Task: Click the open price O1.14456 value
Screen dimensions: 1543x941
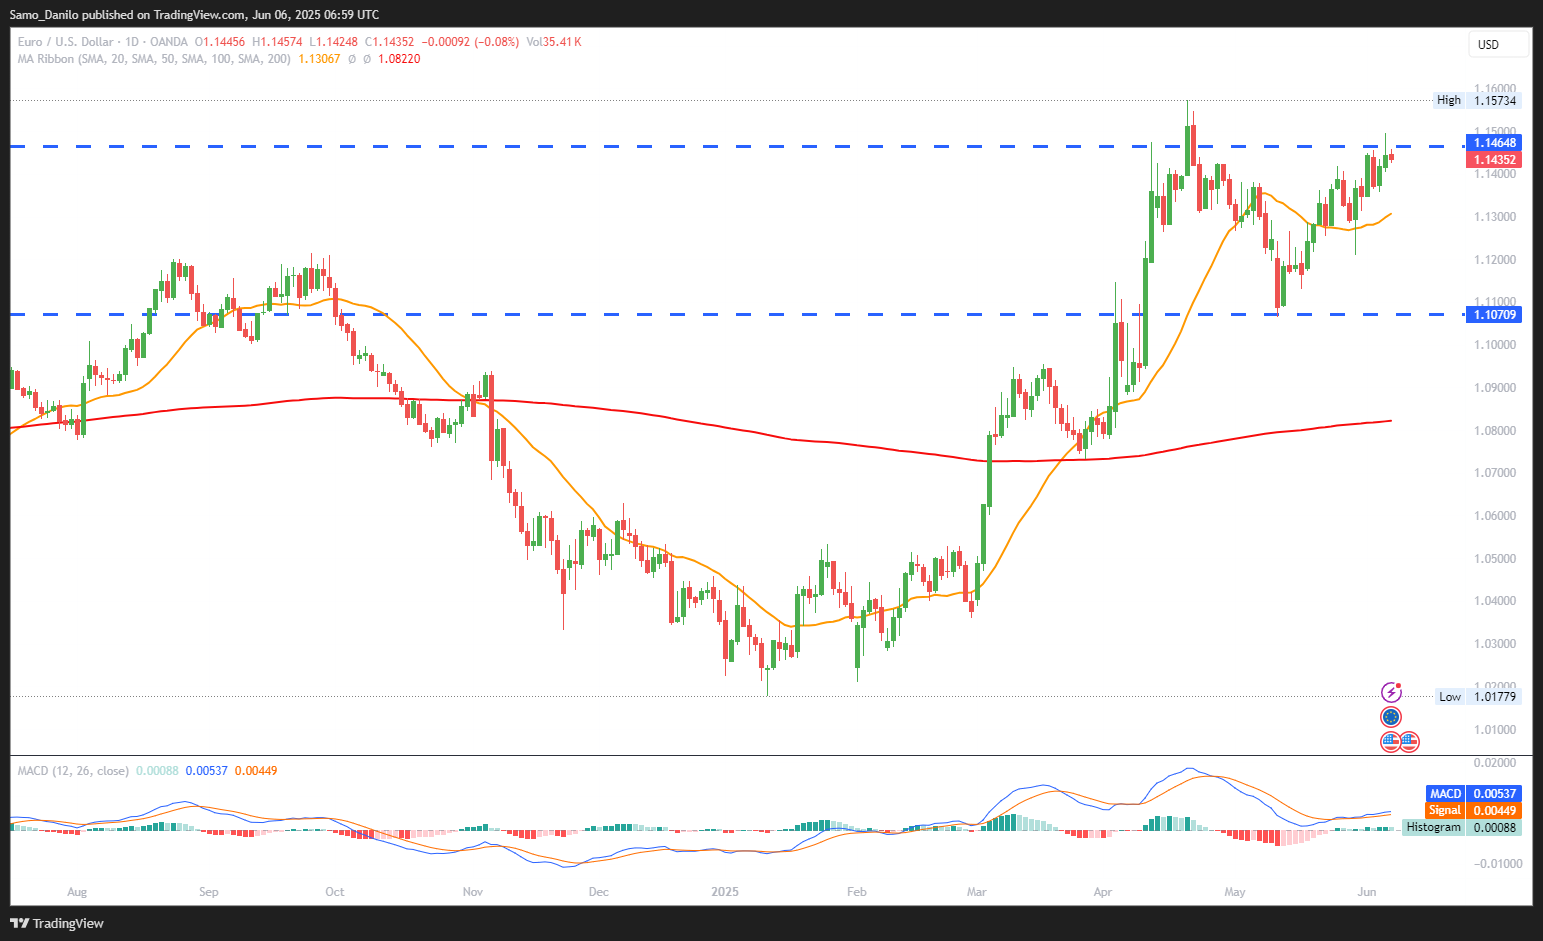Action: 220,42
